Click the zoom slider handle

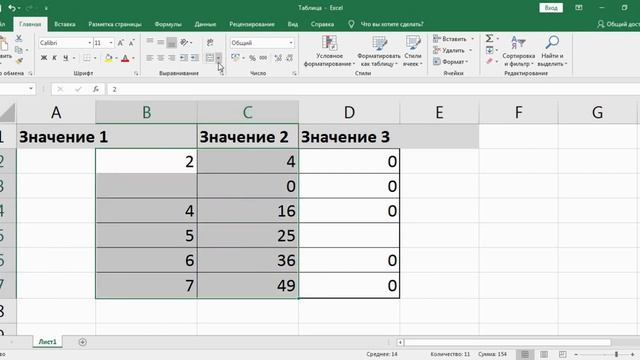click(616, 354)
